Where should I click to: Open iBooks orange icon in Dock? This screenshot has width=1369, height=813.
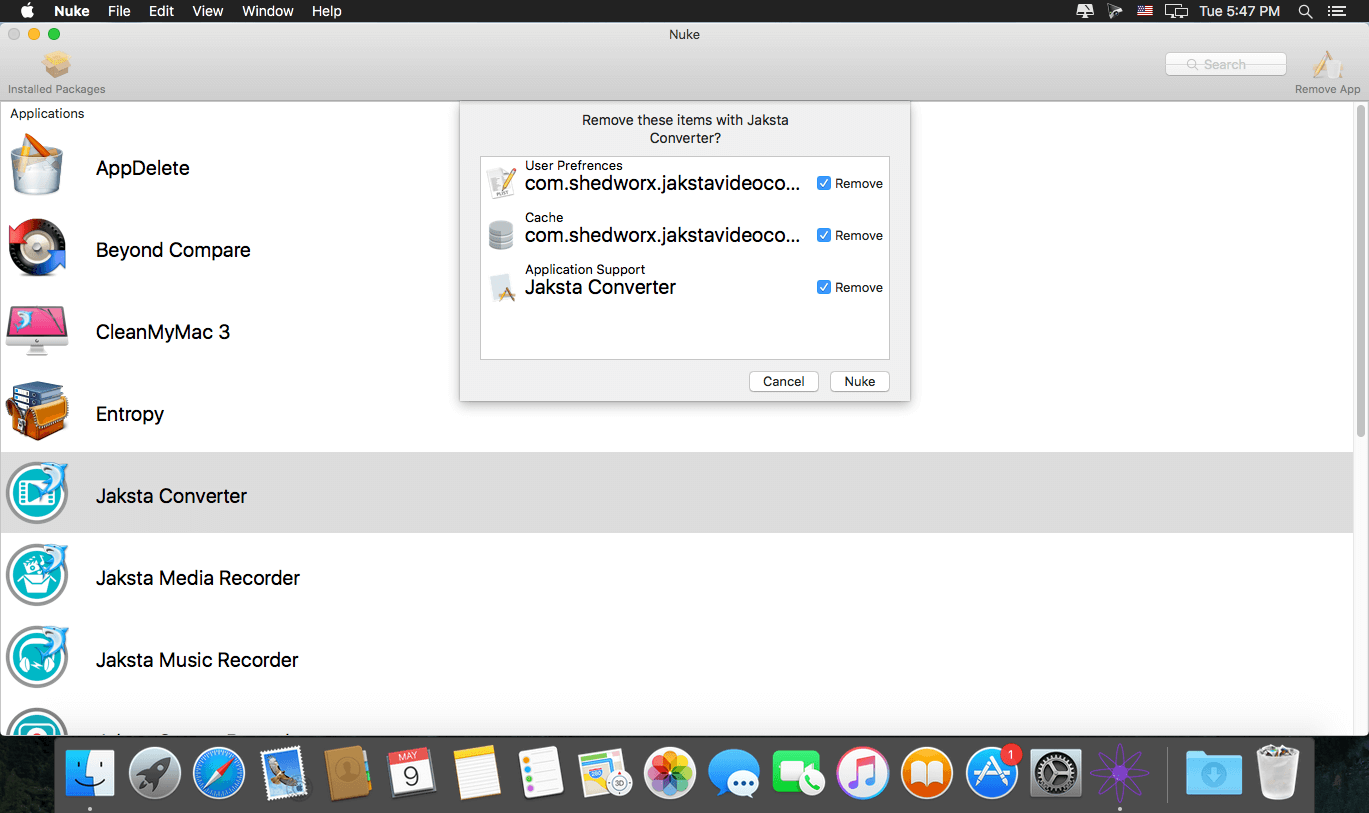tap(927, 773)
